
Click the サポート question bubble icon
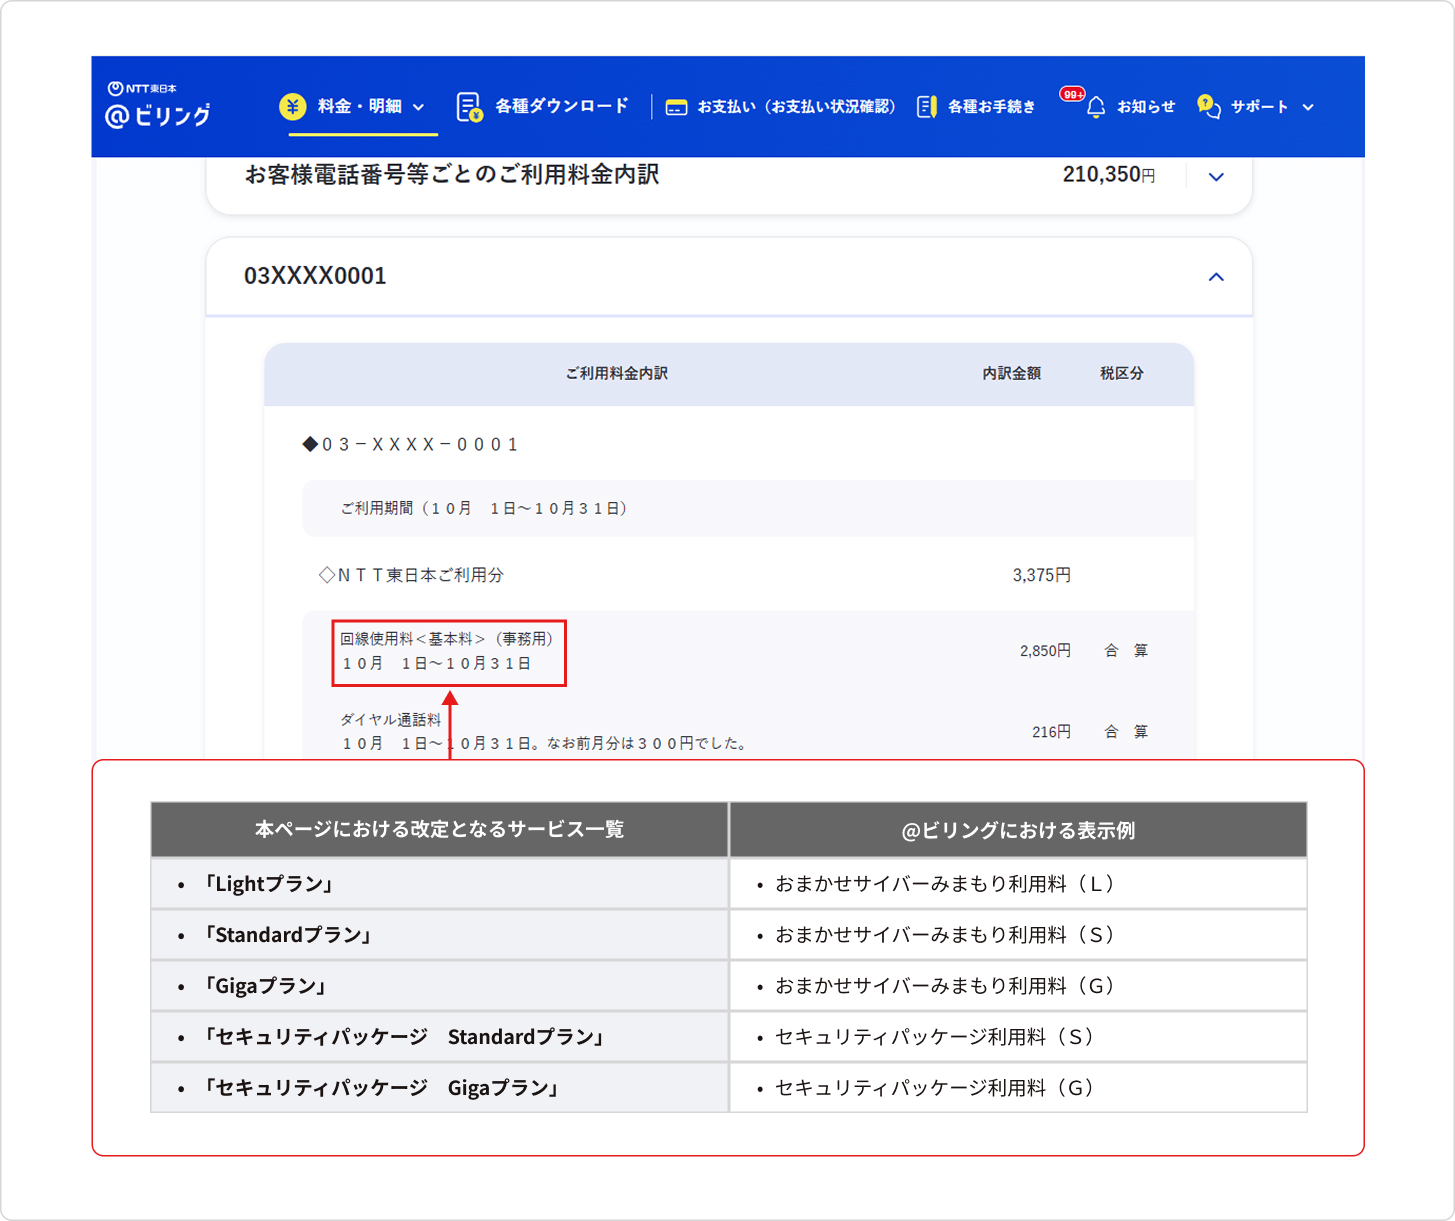1208,107
